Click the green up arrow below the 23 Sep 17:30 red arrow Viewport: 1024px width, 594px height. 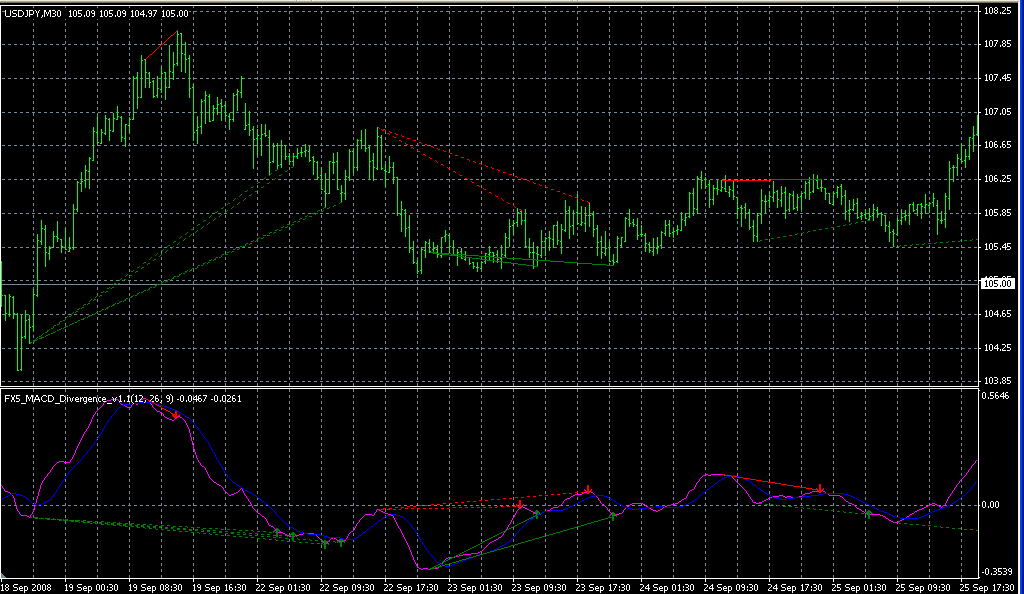pos(612,517)
